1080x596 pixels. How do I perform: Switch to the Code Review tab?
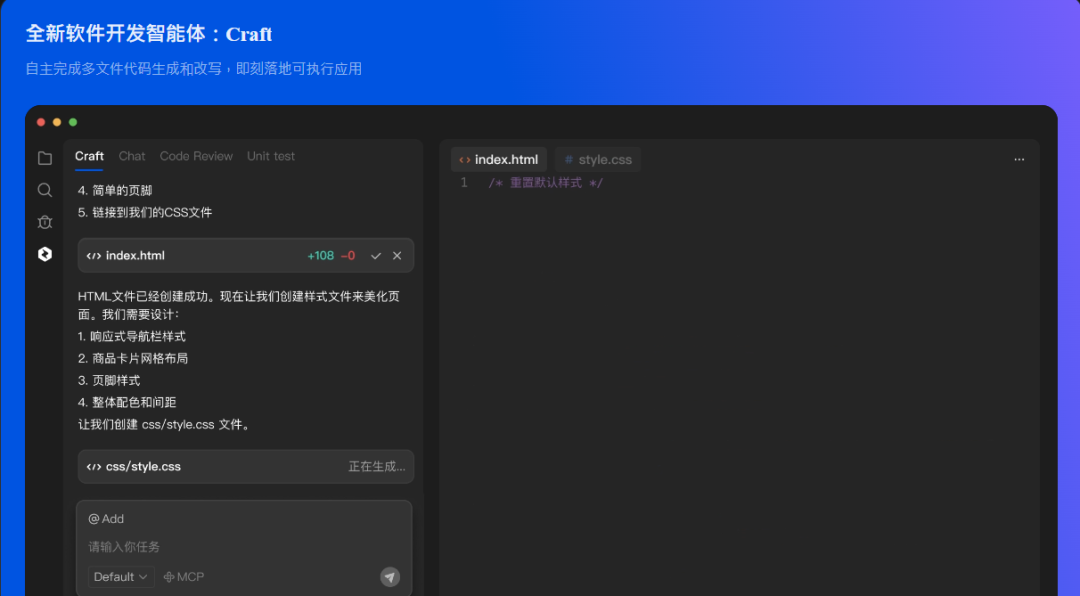tap(196, 156)
